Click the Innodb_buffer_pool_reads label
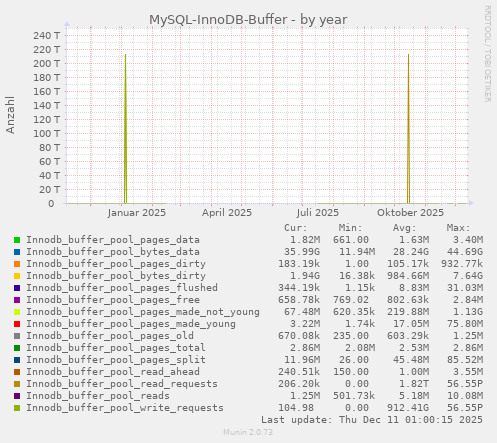 pyautogui.click(x=98, y=396)
